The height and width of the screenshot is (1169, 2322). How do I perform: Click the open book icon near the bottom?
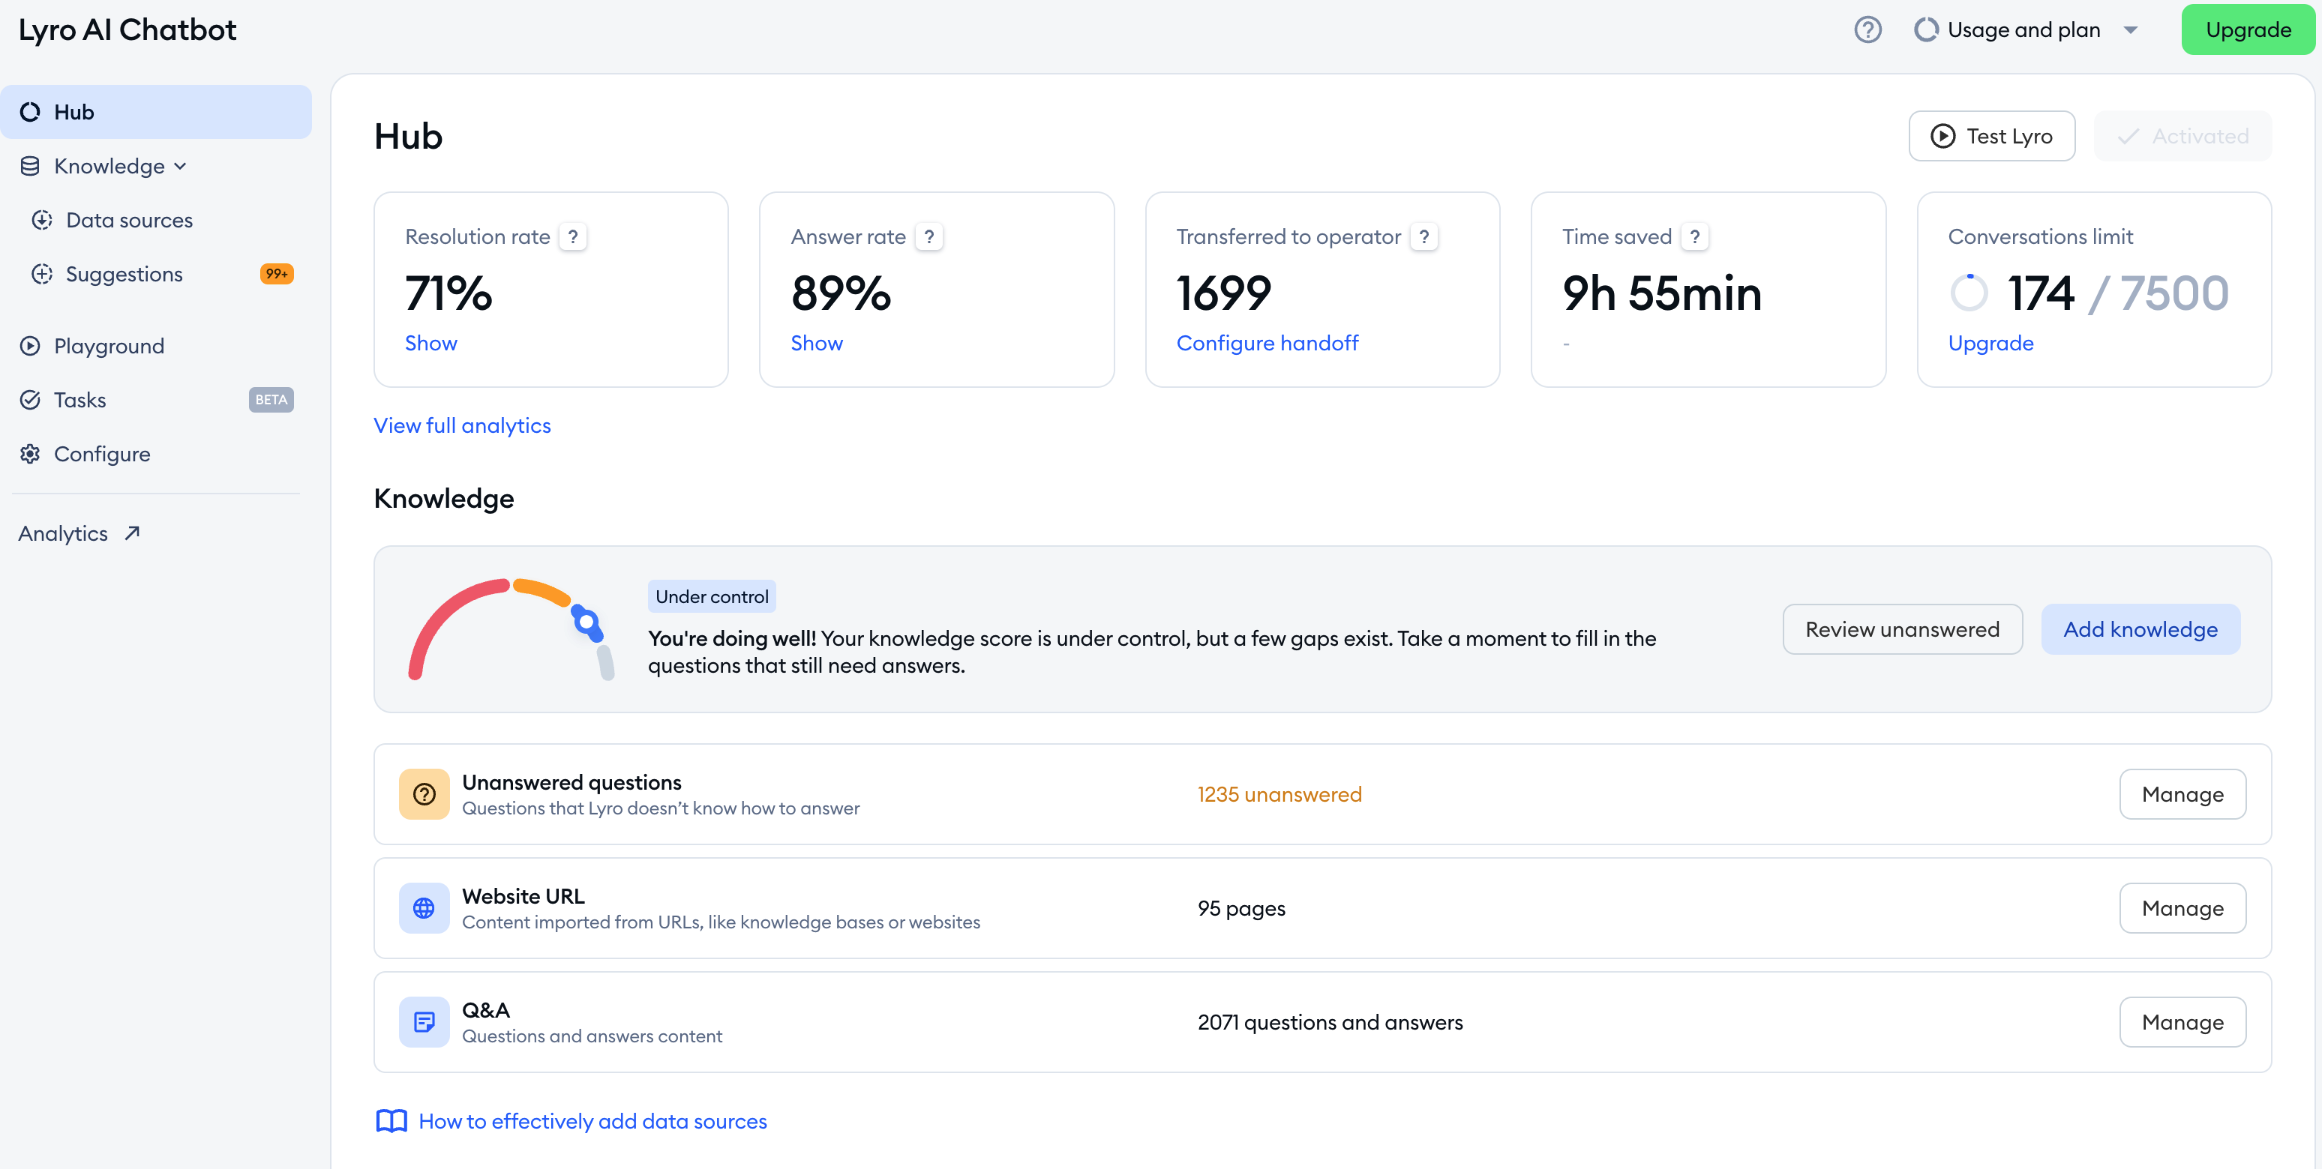391,1121
